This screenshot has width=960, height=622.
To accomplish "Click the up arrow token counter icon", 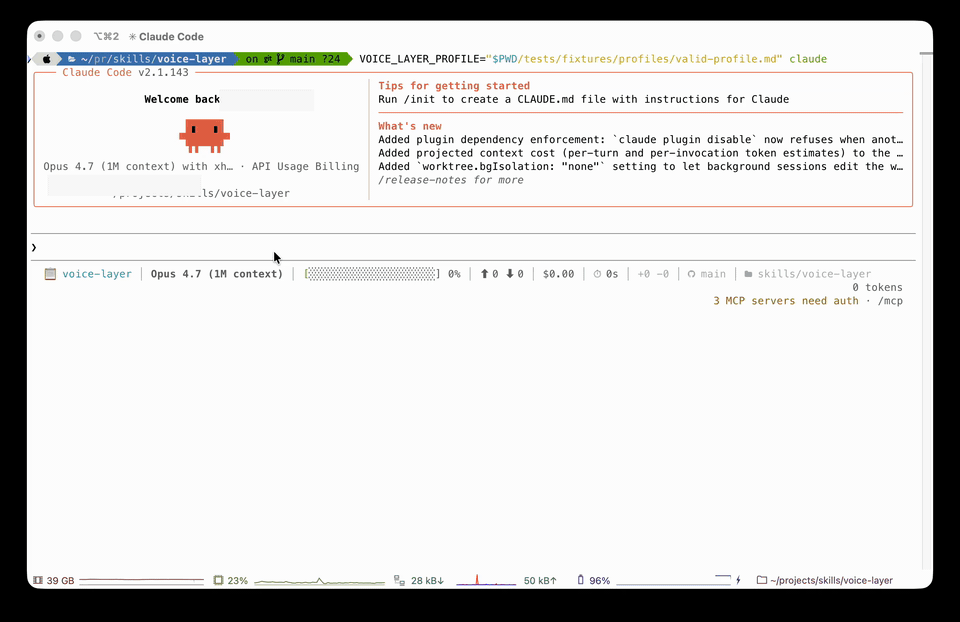I will [x=484, y=274].
